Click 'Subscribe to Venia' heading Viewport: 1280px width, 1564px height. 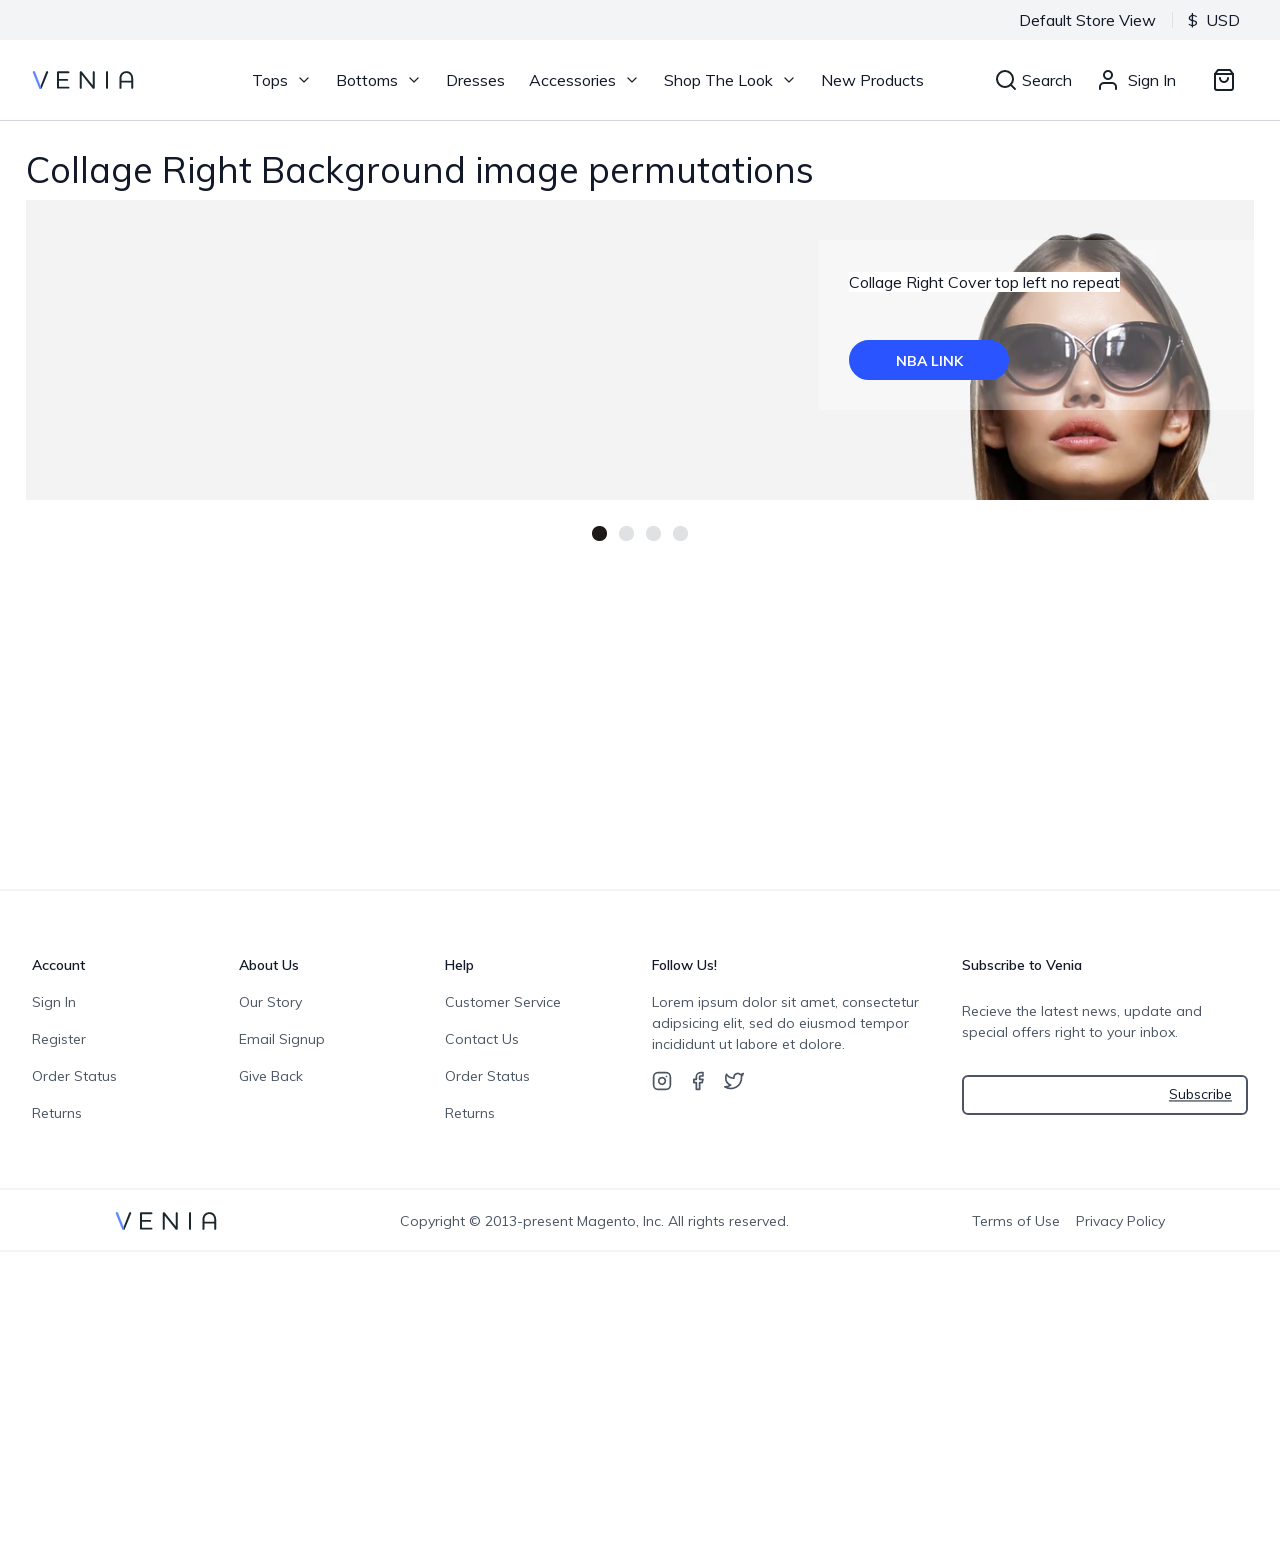coord(1022,965)
